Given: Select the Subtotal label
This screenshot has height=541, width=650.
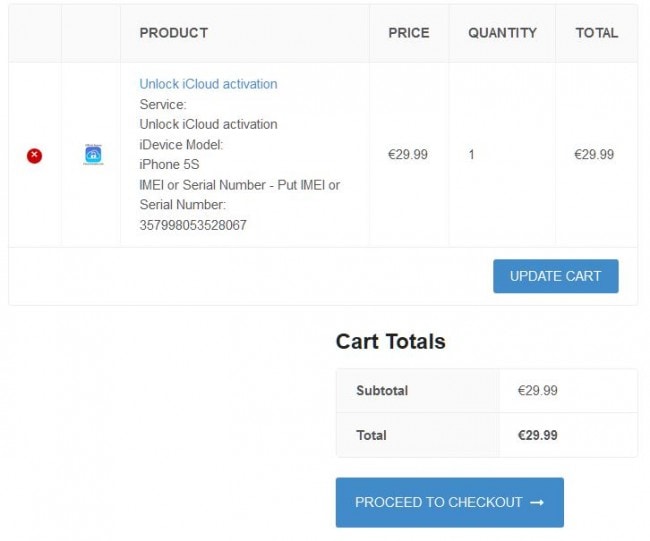Looking at the screenshot, I should [382, 391].
